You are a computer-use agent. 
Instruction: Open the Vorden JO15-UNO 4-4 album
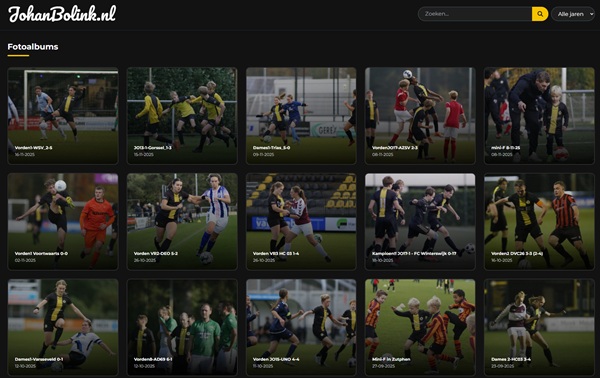301,327
